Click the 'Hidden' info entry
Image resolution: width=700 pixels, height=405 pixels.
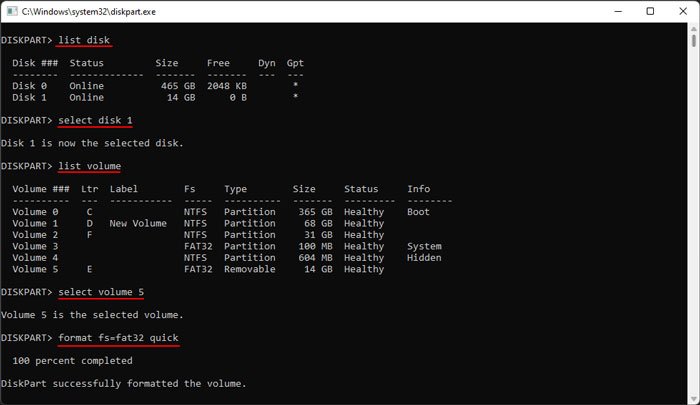pos(424,258)
